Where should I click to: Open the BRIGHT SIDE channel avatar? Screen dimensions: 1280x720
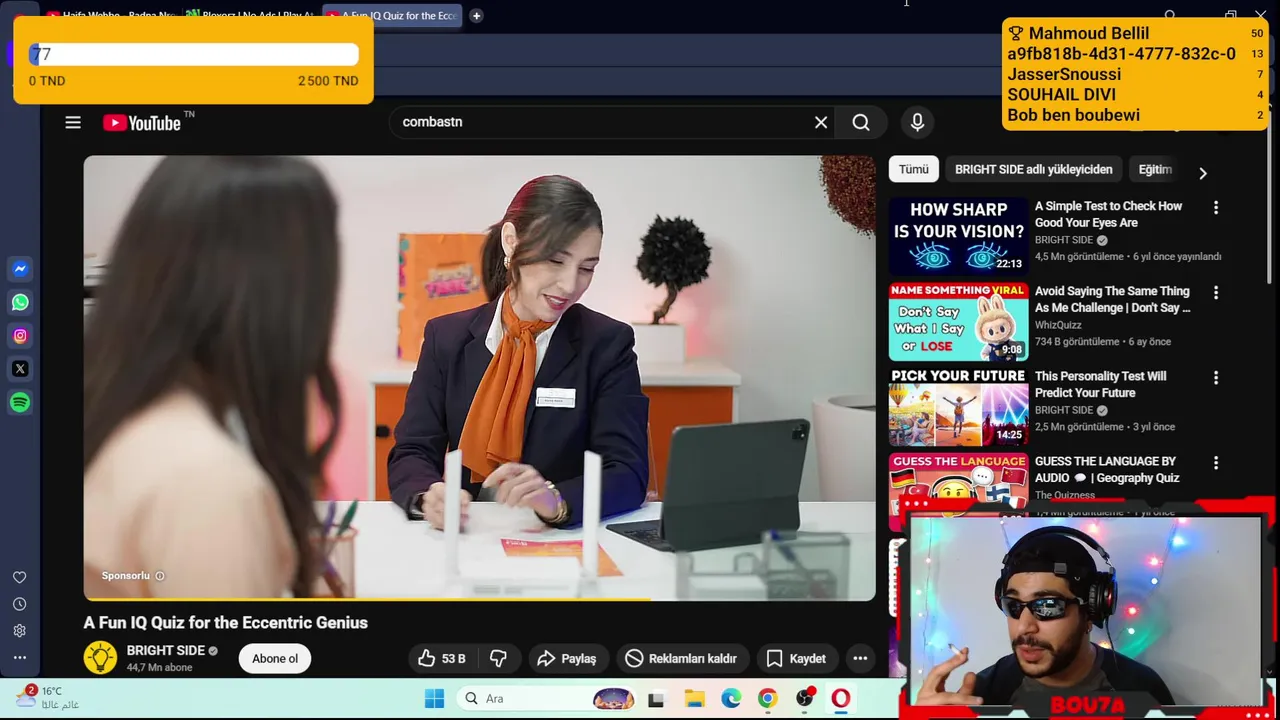100,658
